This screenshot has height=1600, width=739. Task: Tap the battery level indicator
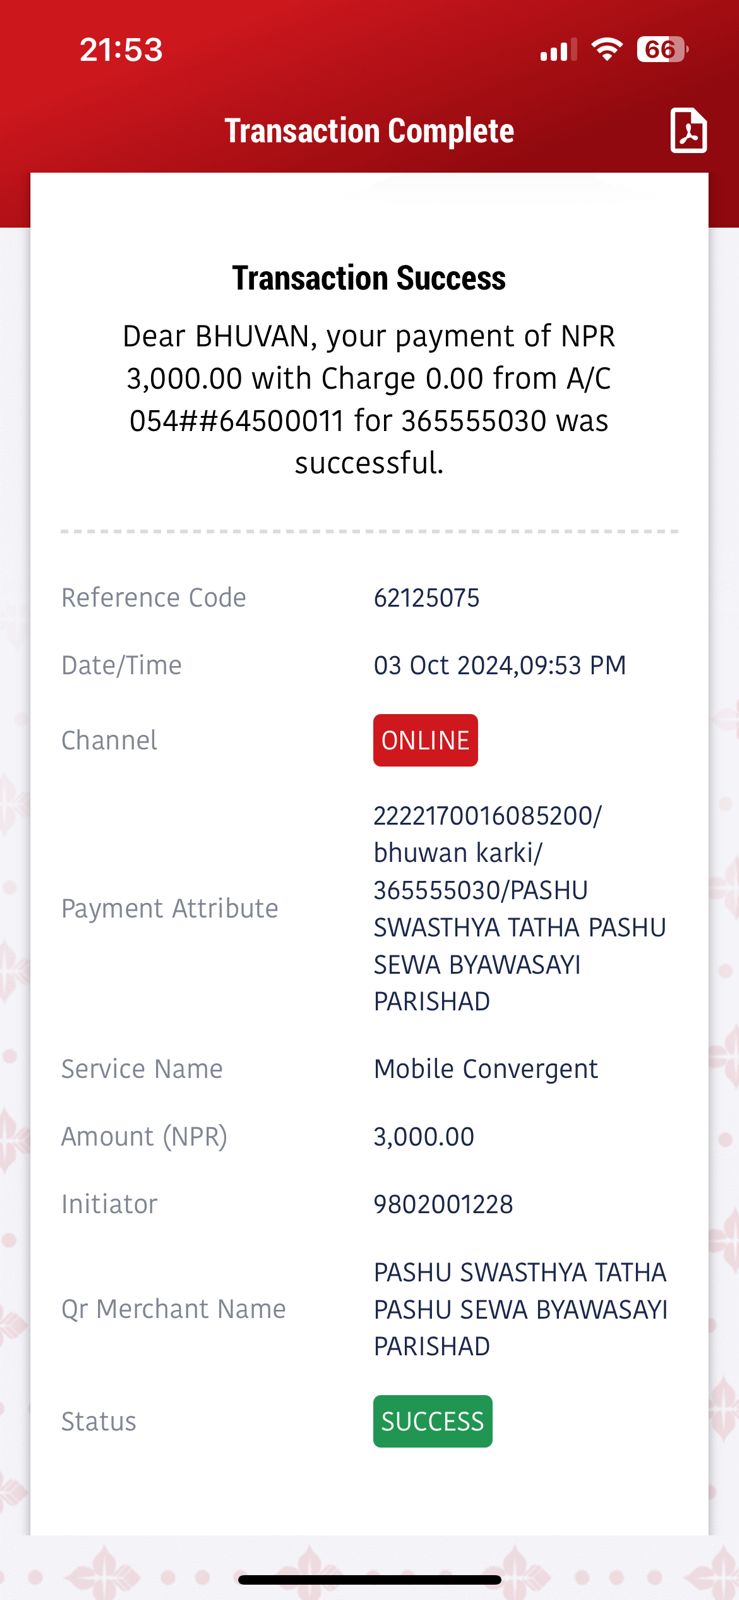coord(662,49)
